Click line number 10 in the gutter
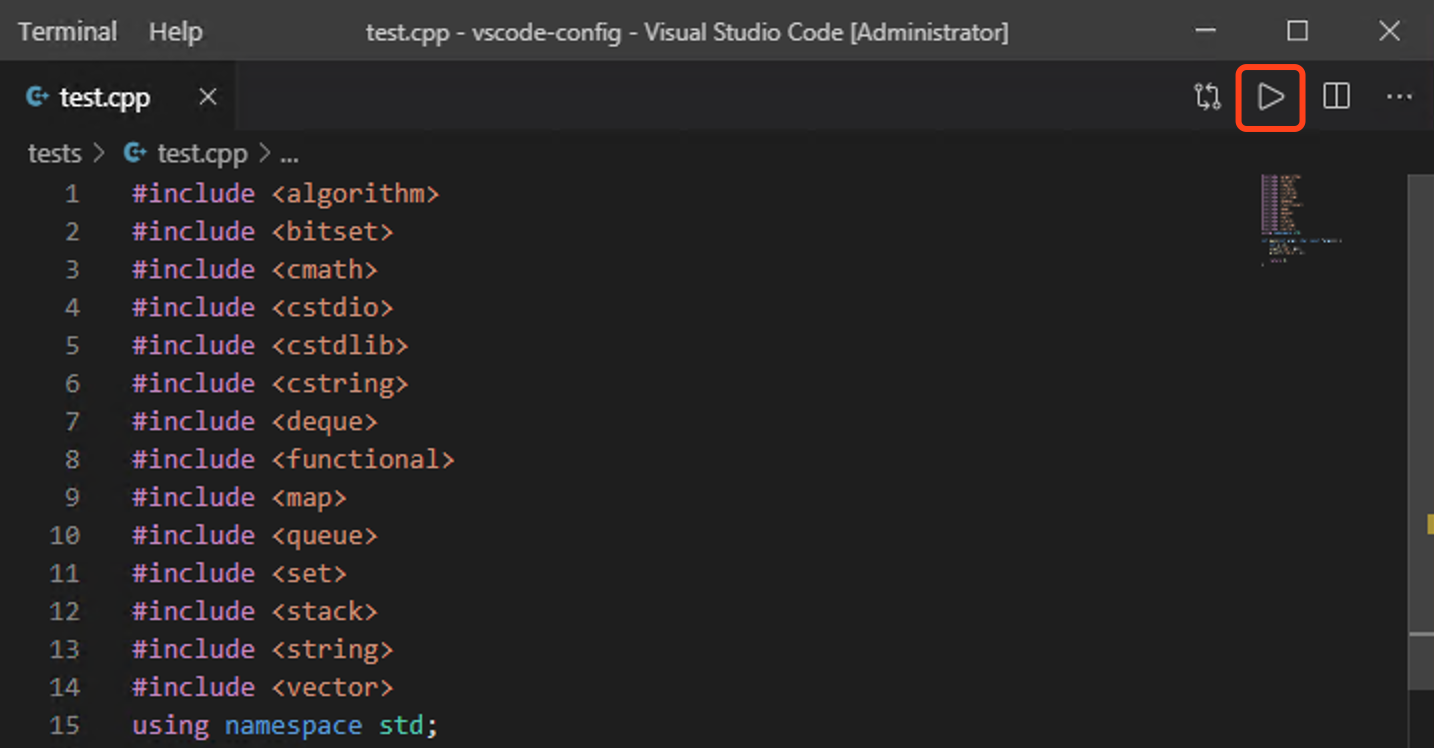The height and width of the screenshot is (748, 1434). (x=64, y=535)
